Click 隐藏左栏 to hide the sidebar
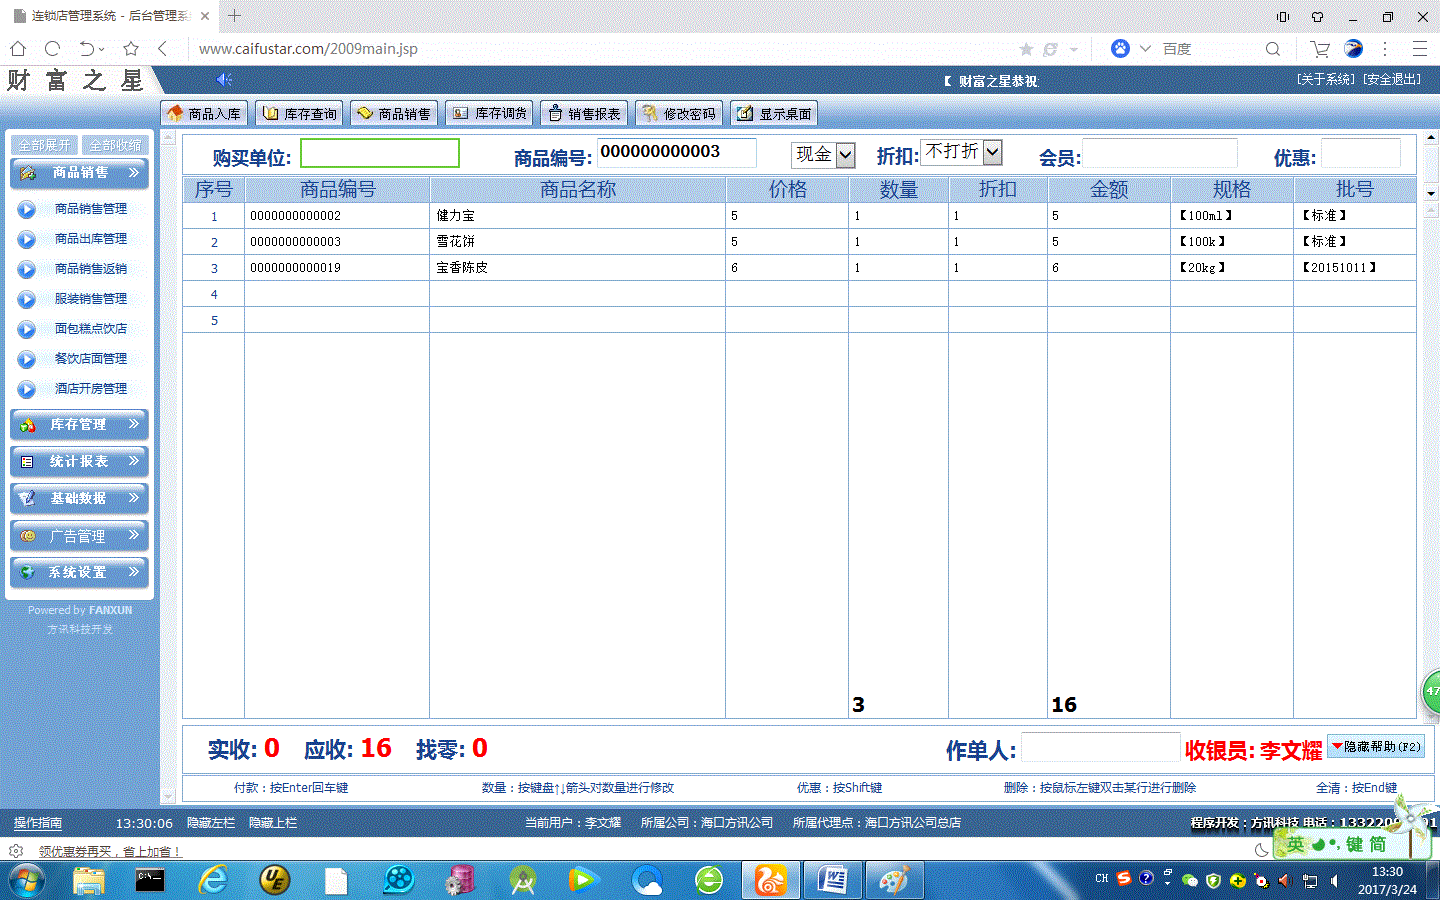Screen dimensions: 1440x900 (210, 823)
